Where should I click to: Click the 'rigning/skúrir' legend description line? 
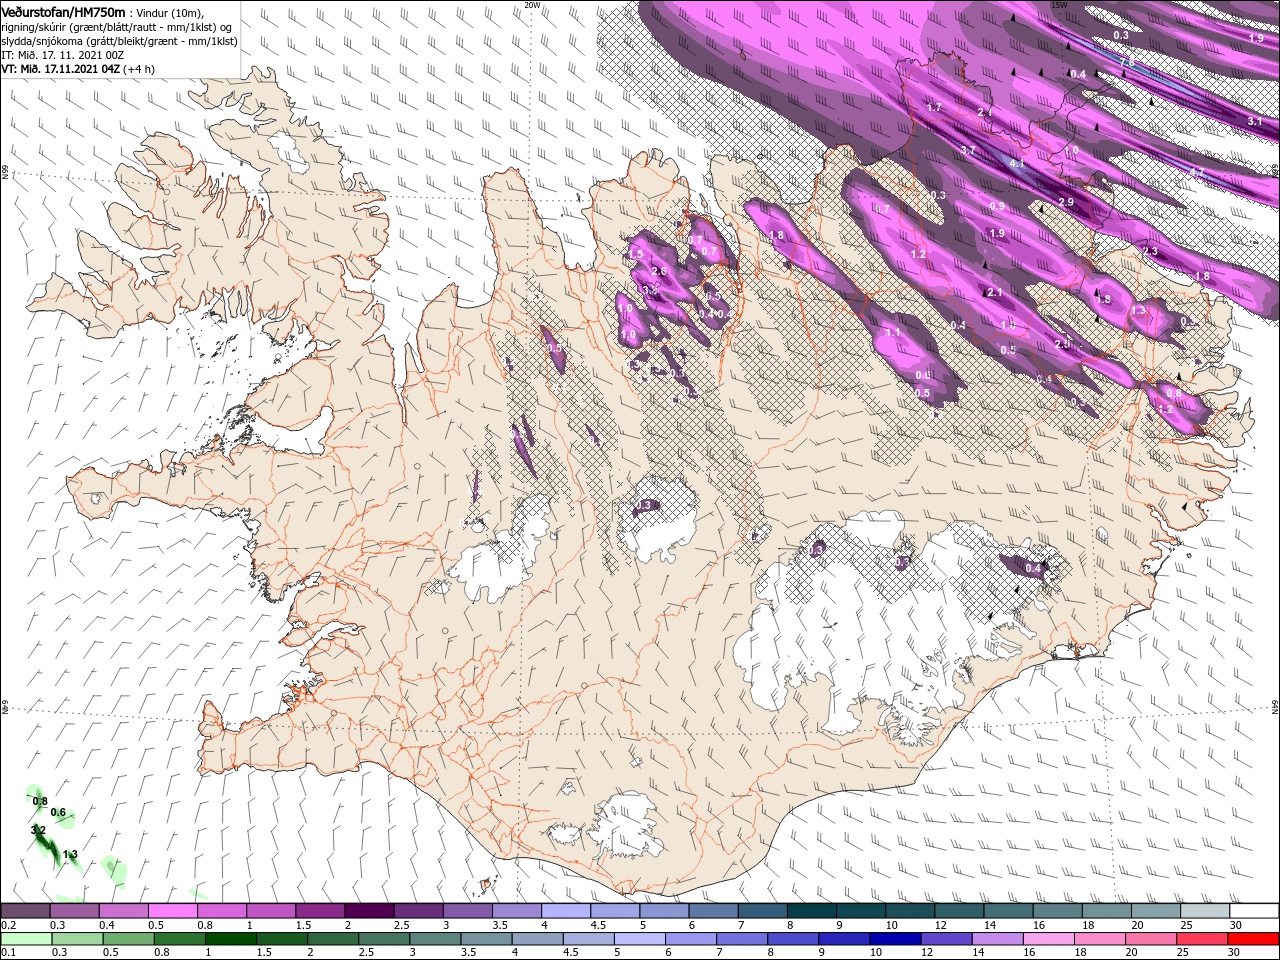(117, 27)
